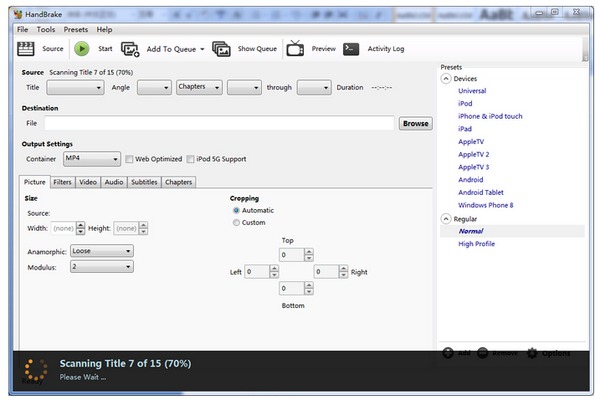
Task: Select the Picture tab
Action: click(x=34, y=182)
